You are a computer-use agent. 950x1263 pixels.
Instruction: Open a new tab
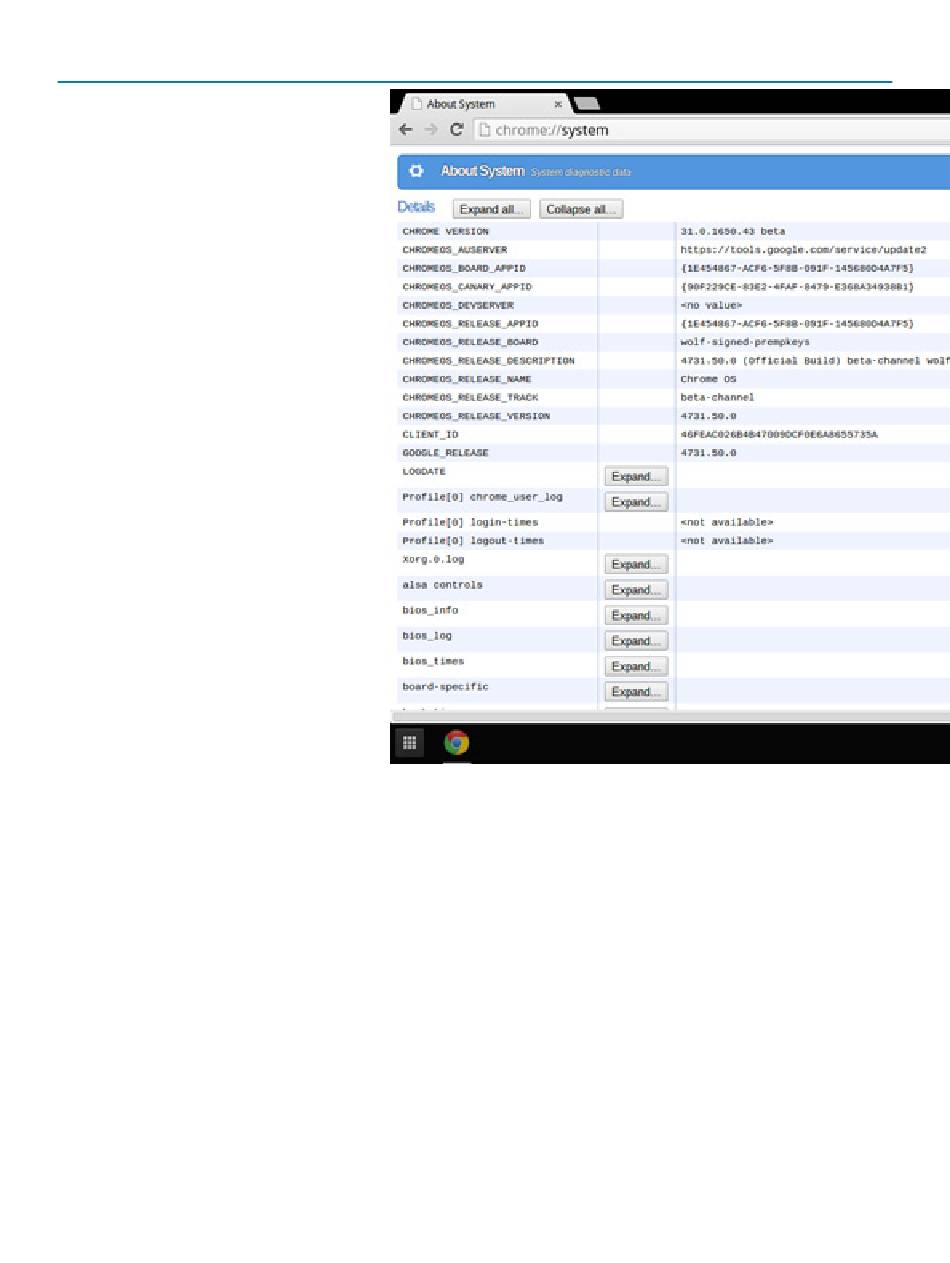tap(586, 104)
